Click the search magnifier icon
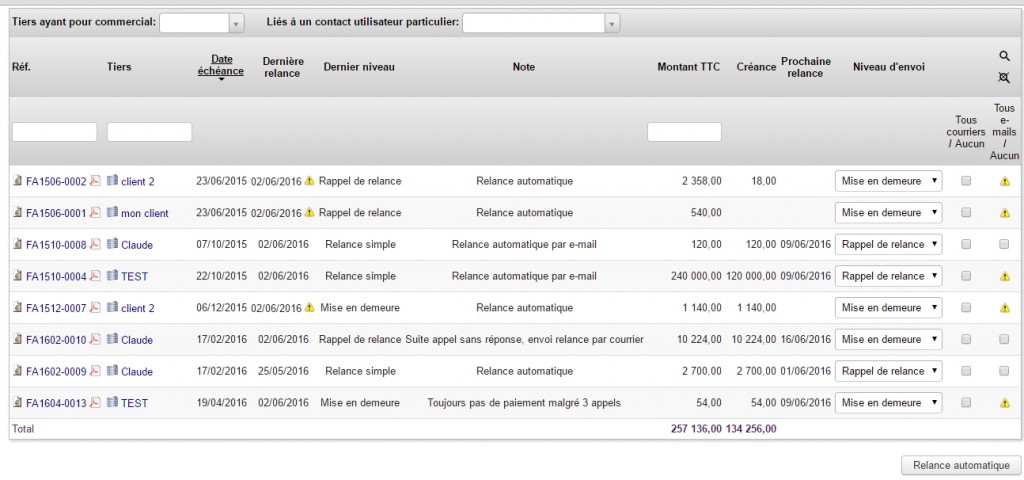This screenshot has width=1024, height=480. click(1004, 56)
